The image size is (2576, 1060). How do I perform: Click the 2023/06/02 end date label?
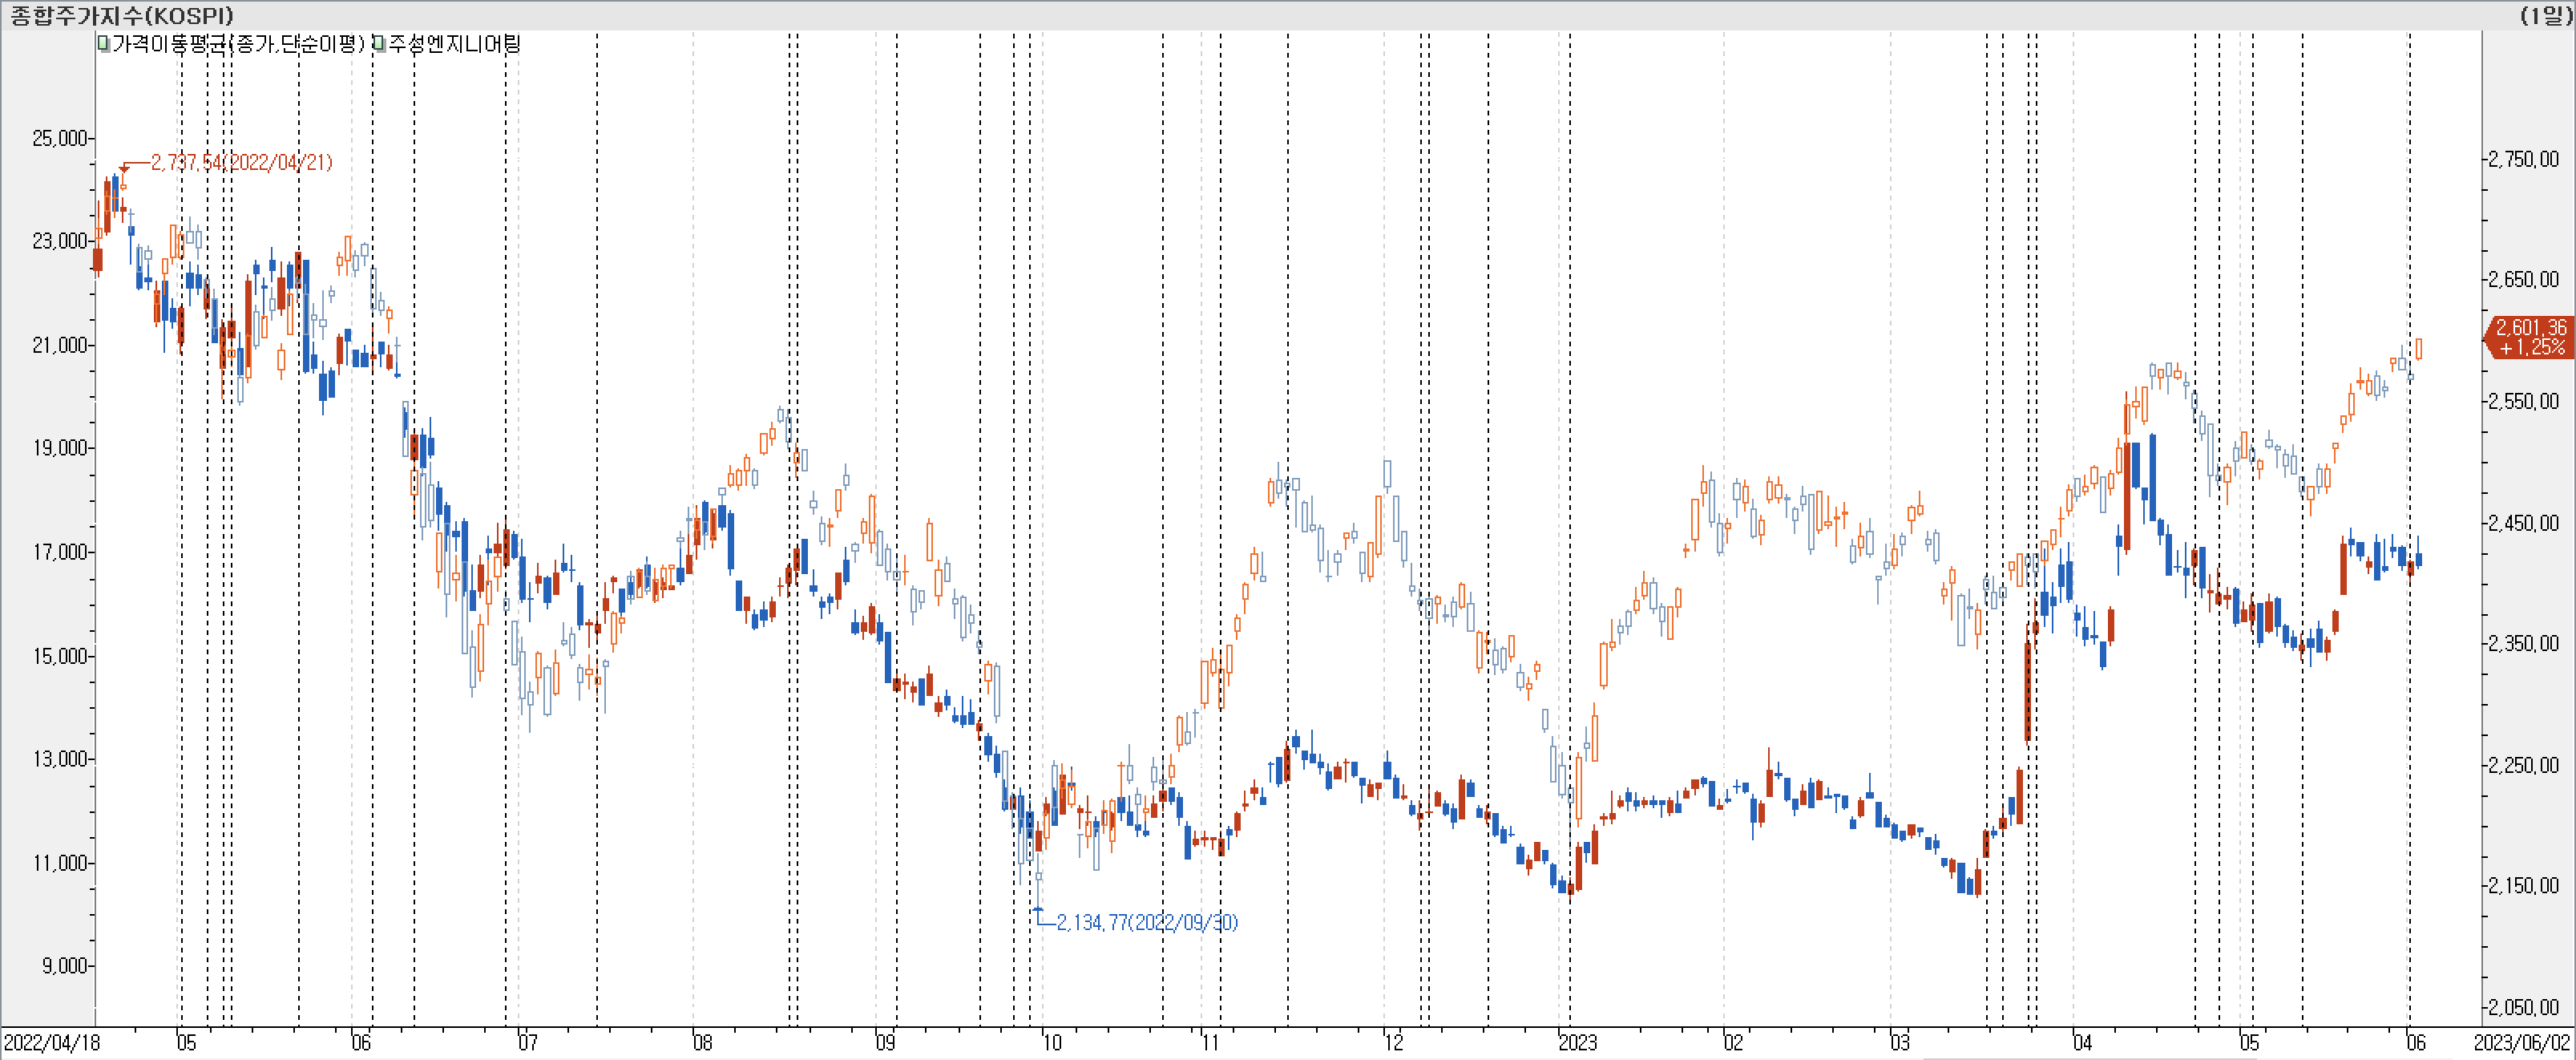[x=2522, y=1043]
